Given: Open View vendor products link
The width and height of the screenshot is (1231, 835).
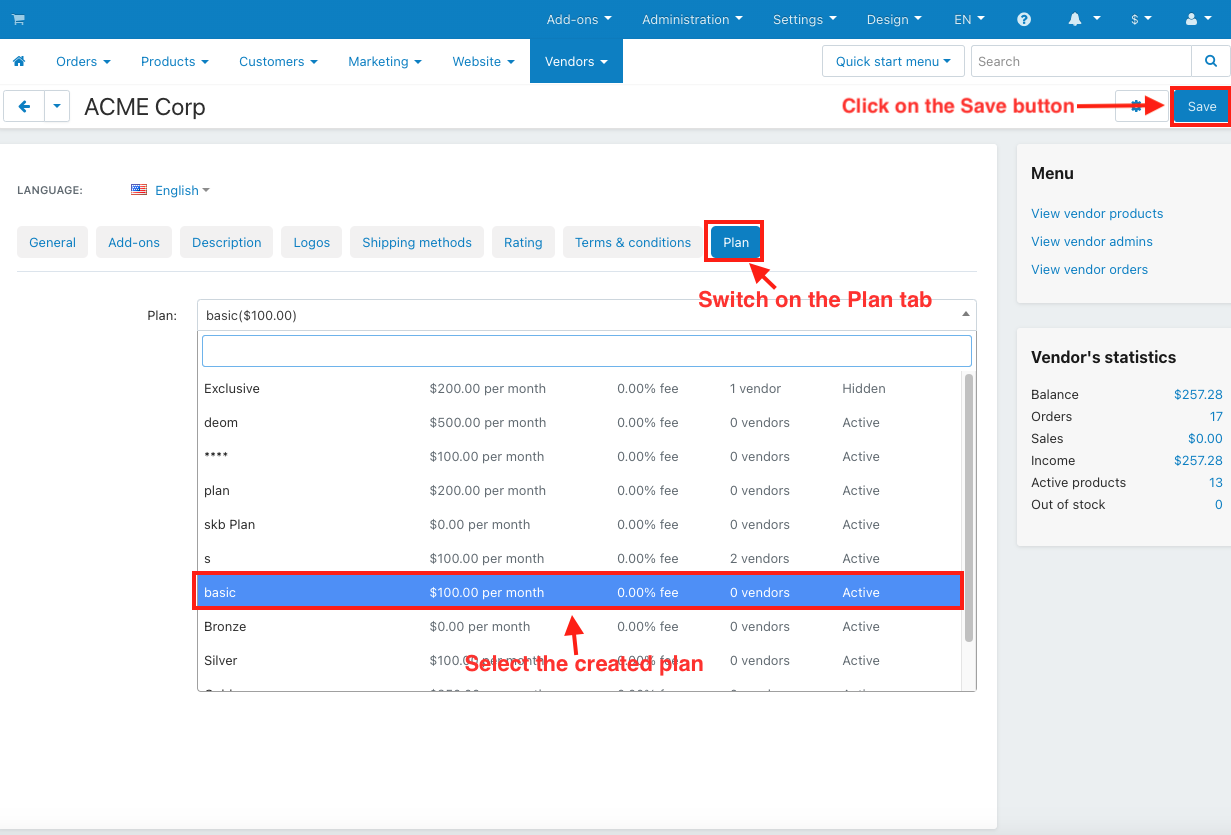Looking at the screenshot, I should coord(1096,214).
